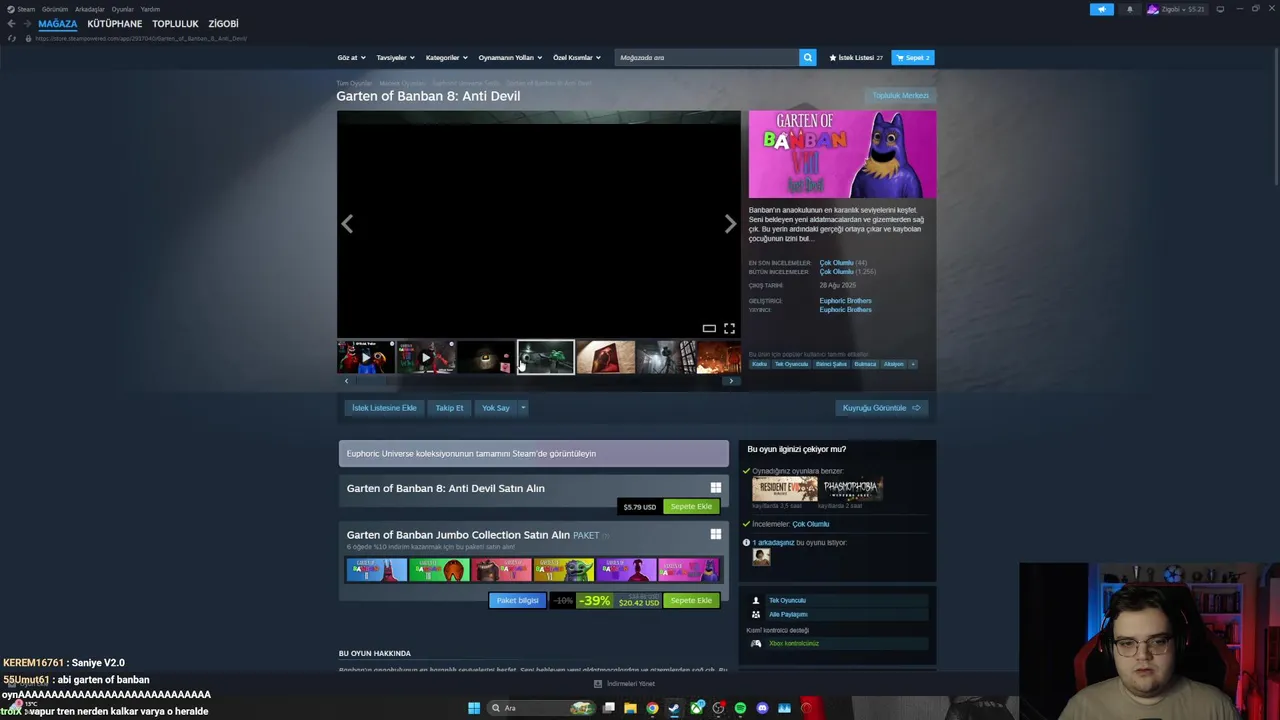The image size is (1280, 720).
Task: Open the Phasmophobia similar game thumbnail
Action: (852, 489)
